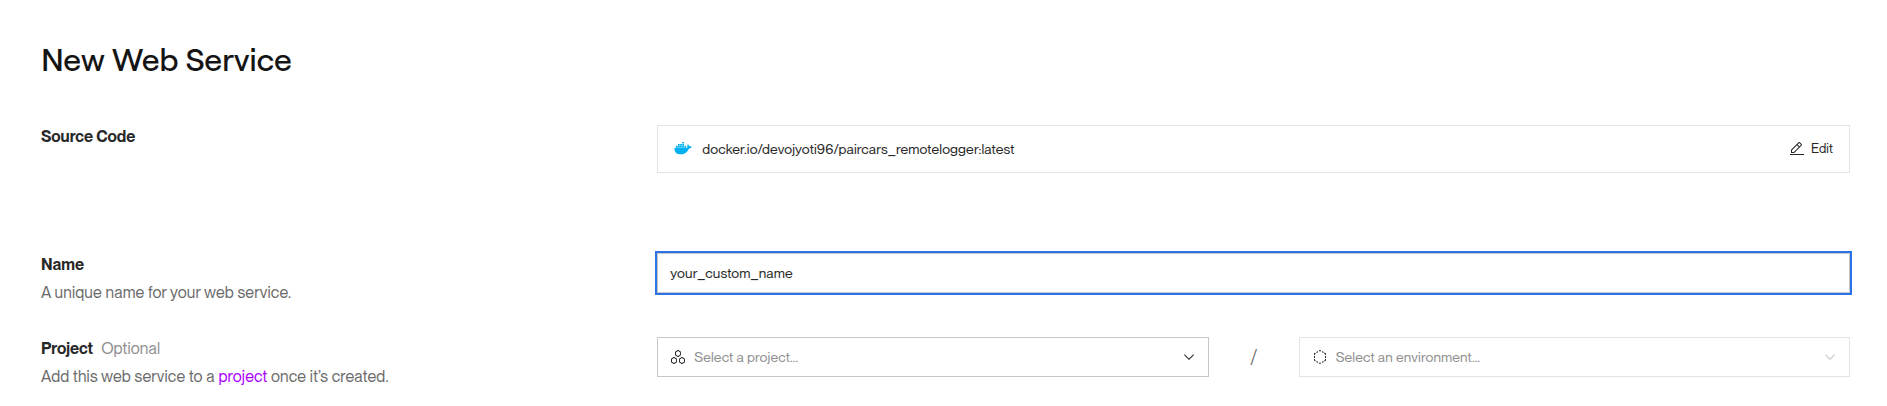Click the pencil Edit icon
Viewport: 1887px width, 406px height.
(x=1796, y=149)
